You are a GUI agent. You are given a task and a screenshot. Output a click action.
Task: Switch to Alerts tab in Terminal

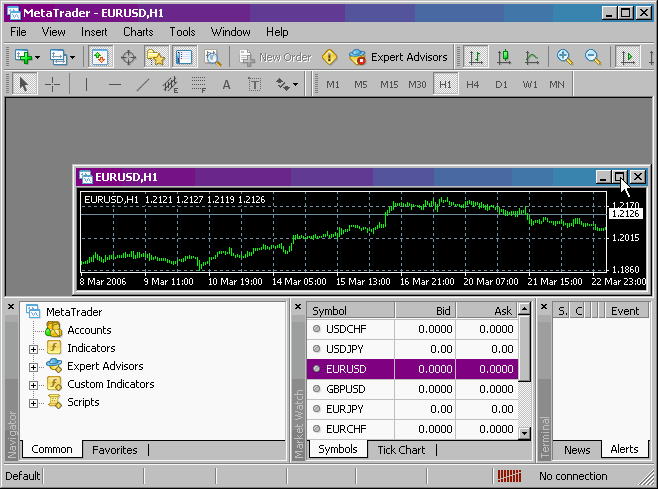[624, 449]
